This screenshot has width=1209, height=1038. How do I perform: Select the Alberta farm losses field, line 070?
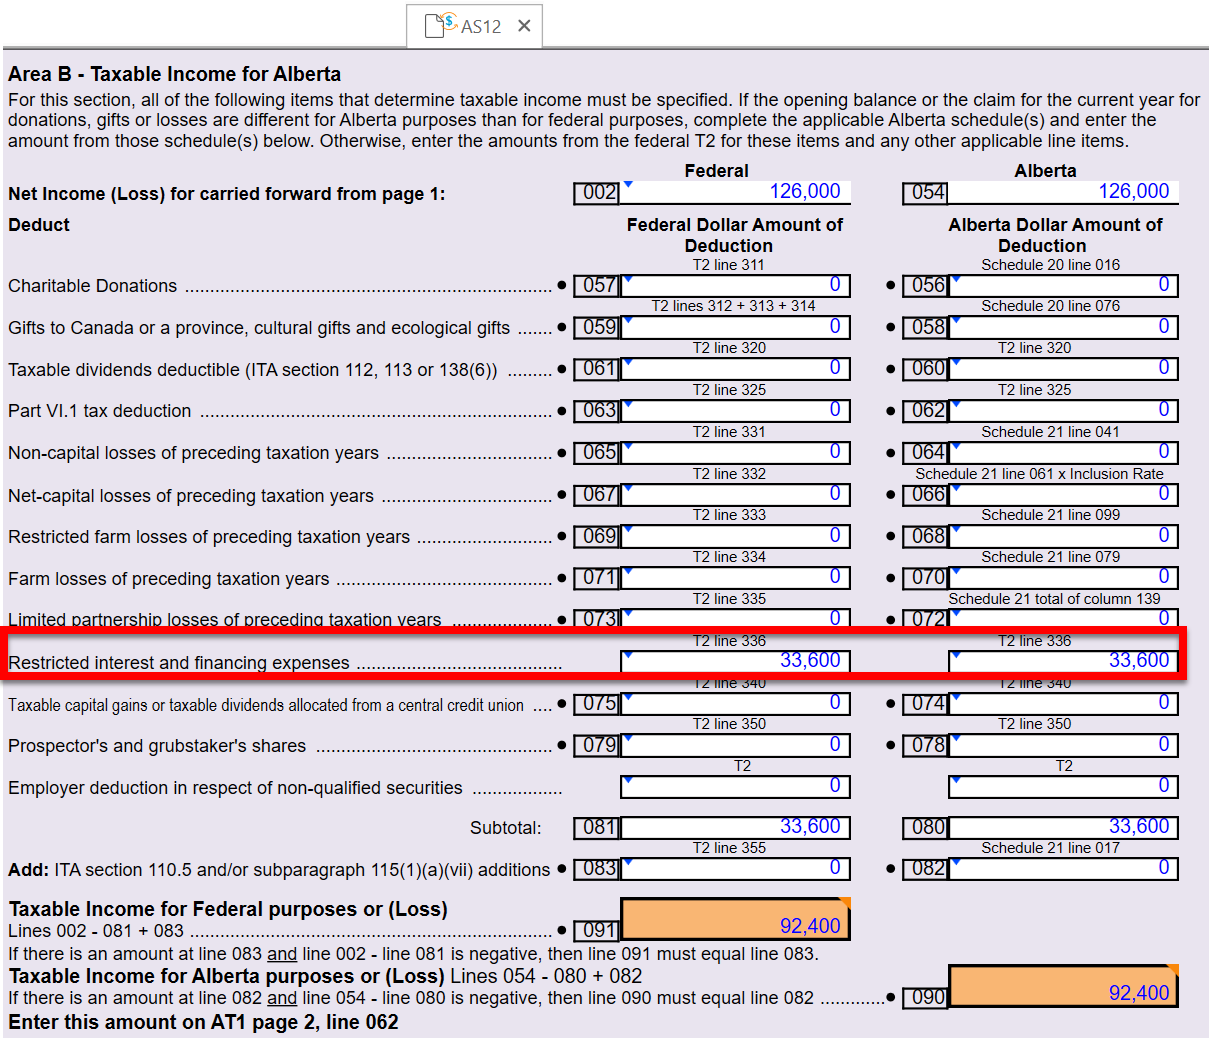click(x=1063, y=577)
